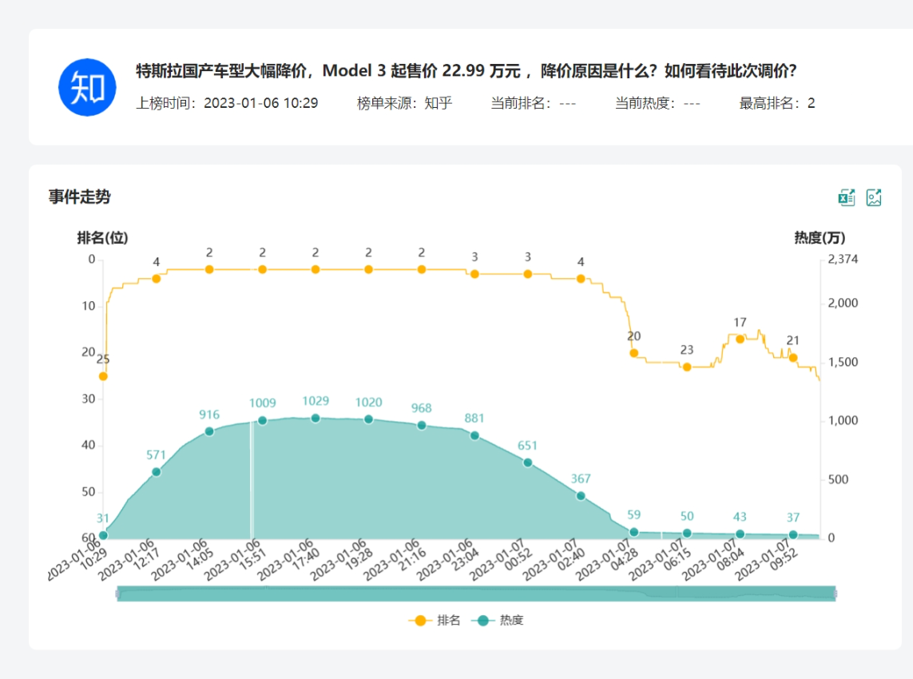
Task: Click the right handle of zoom slider
Action: point(834,594)
